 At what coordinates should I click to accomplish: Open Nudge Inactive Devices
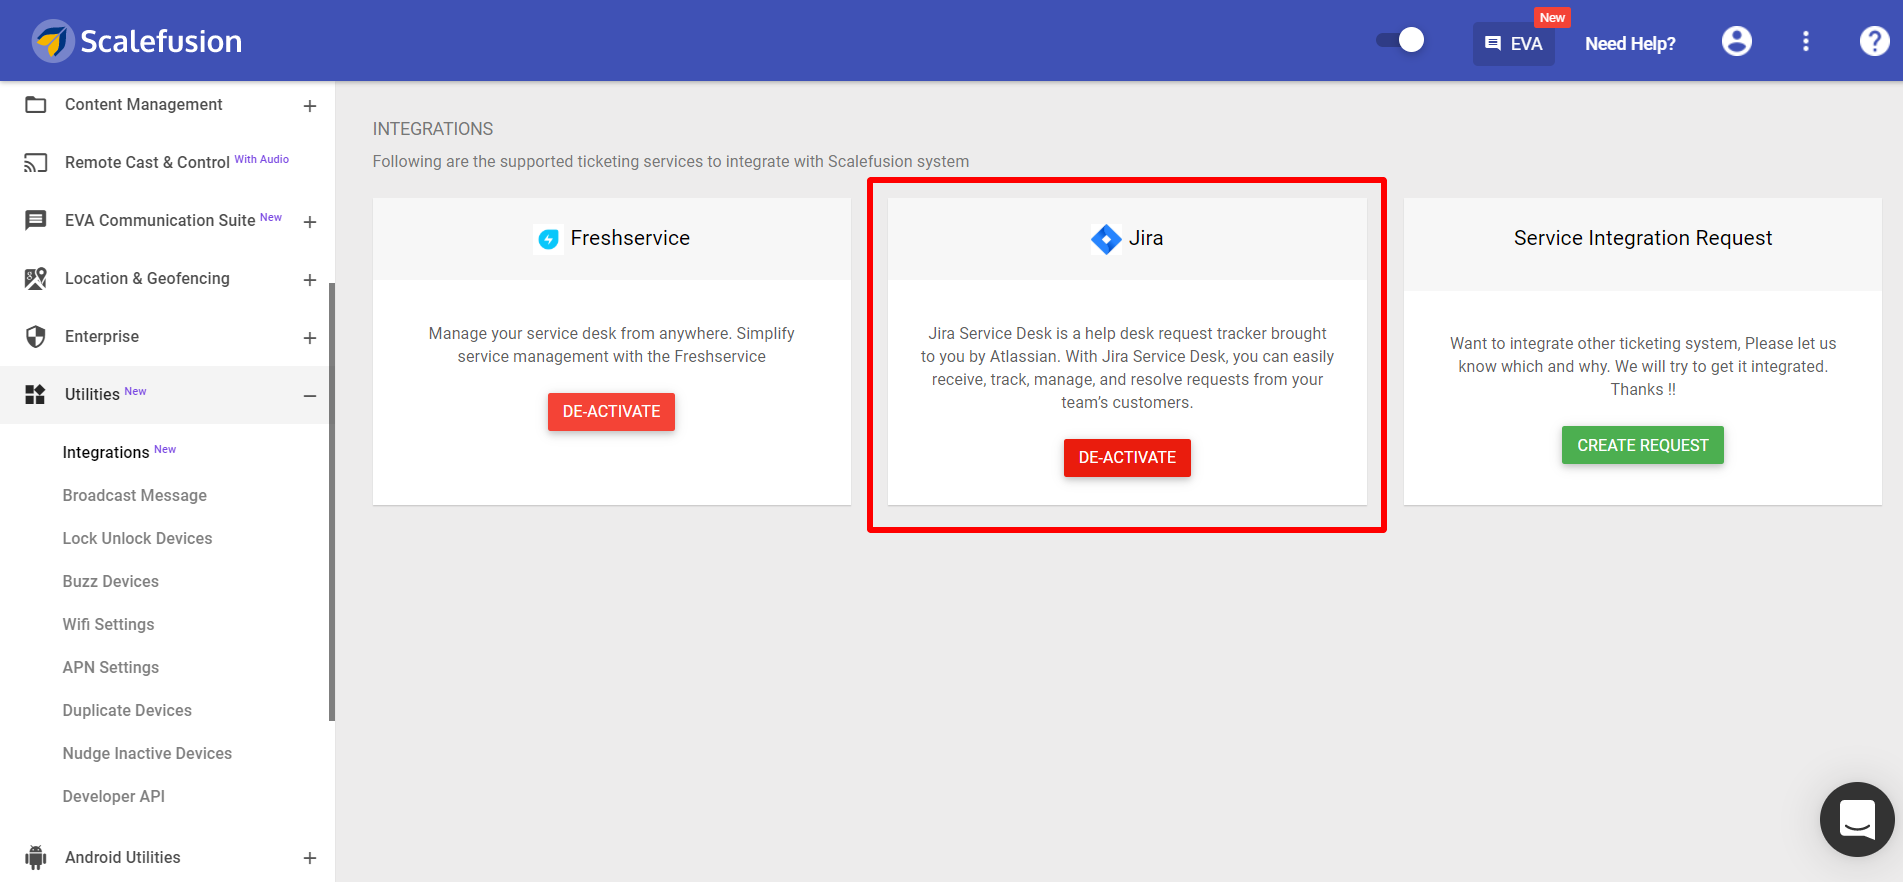click(147, 753)
